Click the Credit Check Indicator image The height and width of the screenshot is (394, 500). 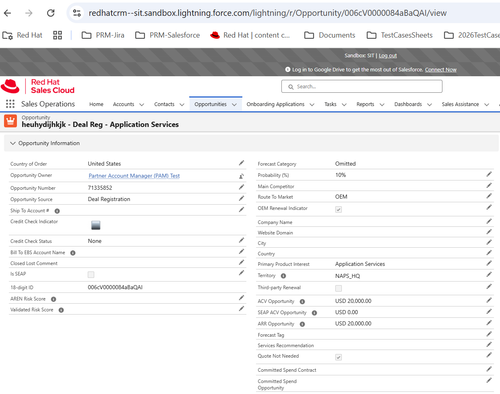[x=96, y=225]
